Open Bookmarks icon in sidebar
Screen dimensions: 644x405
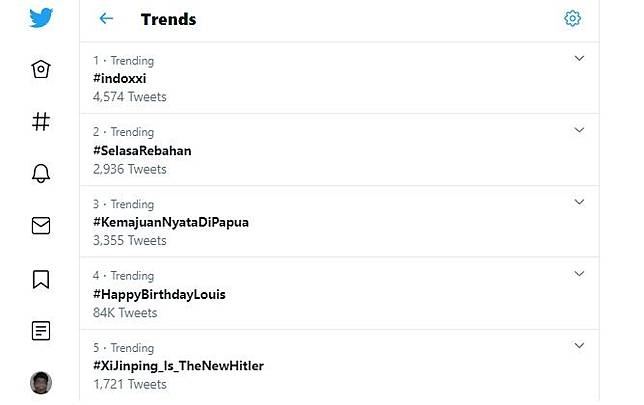point(41,279)
